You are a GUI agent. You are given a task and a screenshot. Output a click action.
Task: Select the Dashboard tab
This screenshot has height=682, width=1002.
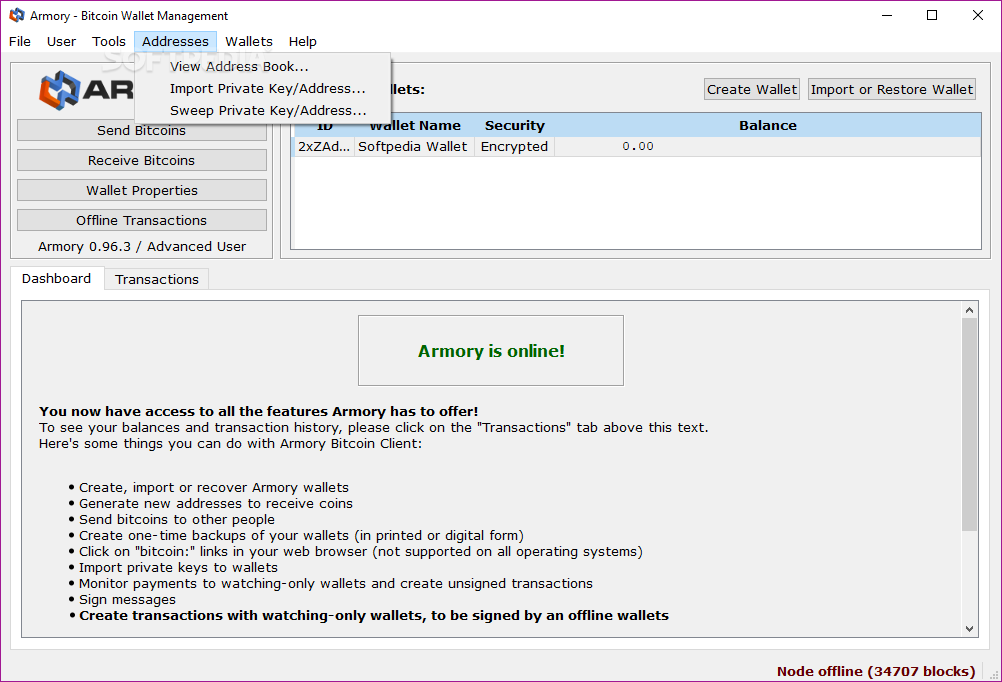point(56,279)
